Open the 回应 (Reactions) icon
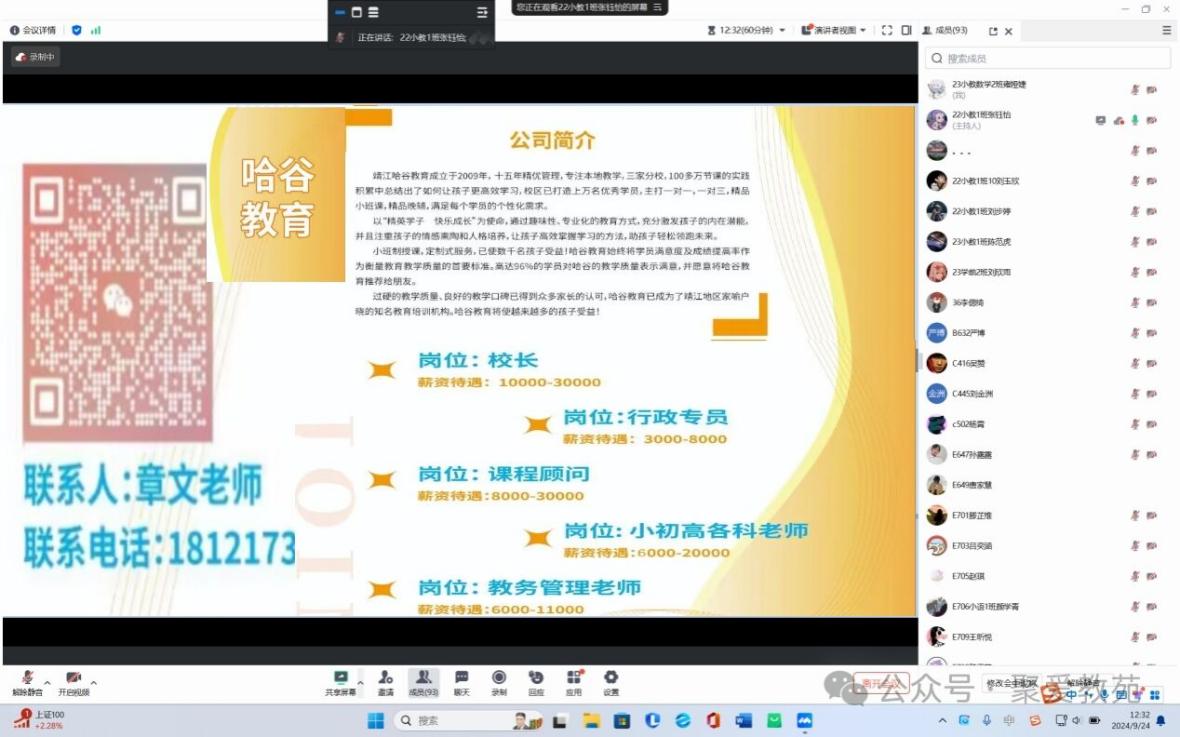Viewport: 1180px width, 737px height. click(x=536, y=682)
